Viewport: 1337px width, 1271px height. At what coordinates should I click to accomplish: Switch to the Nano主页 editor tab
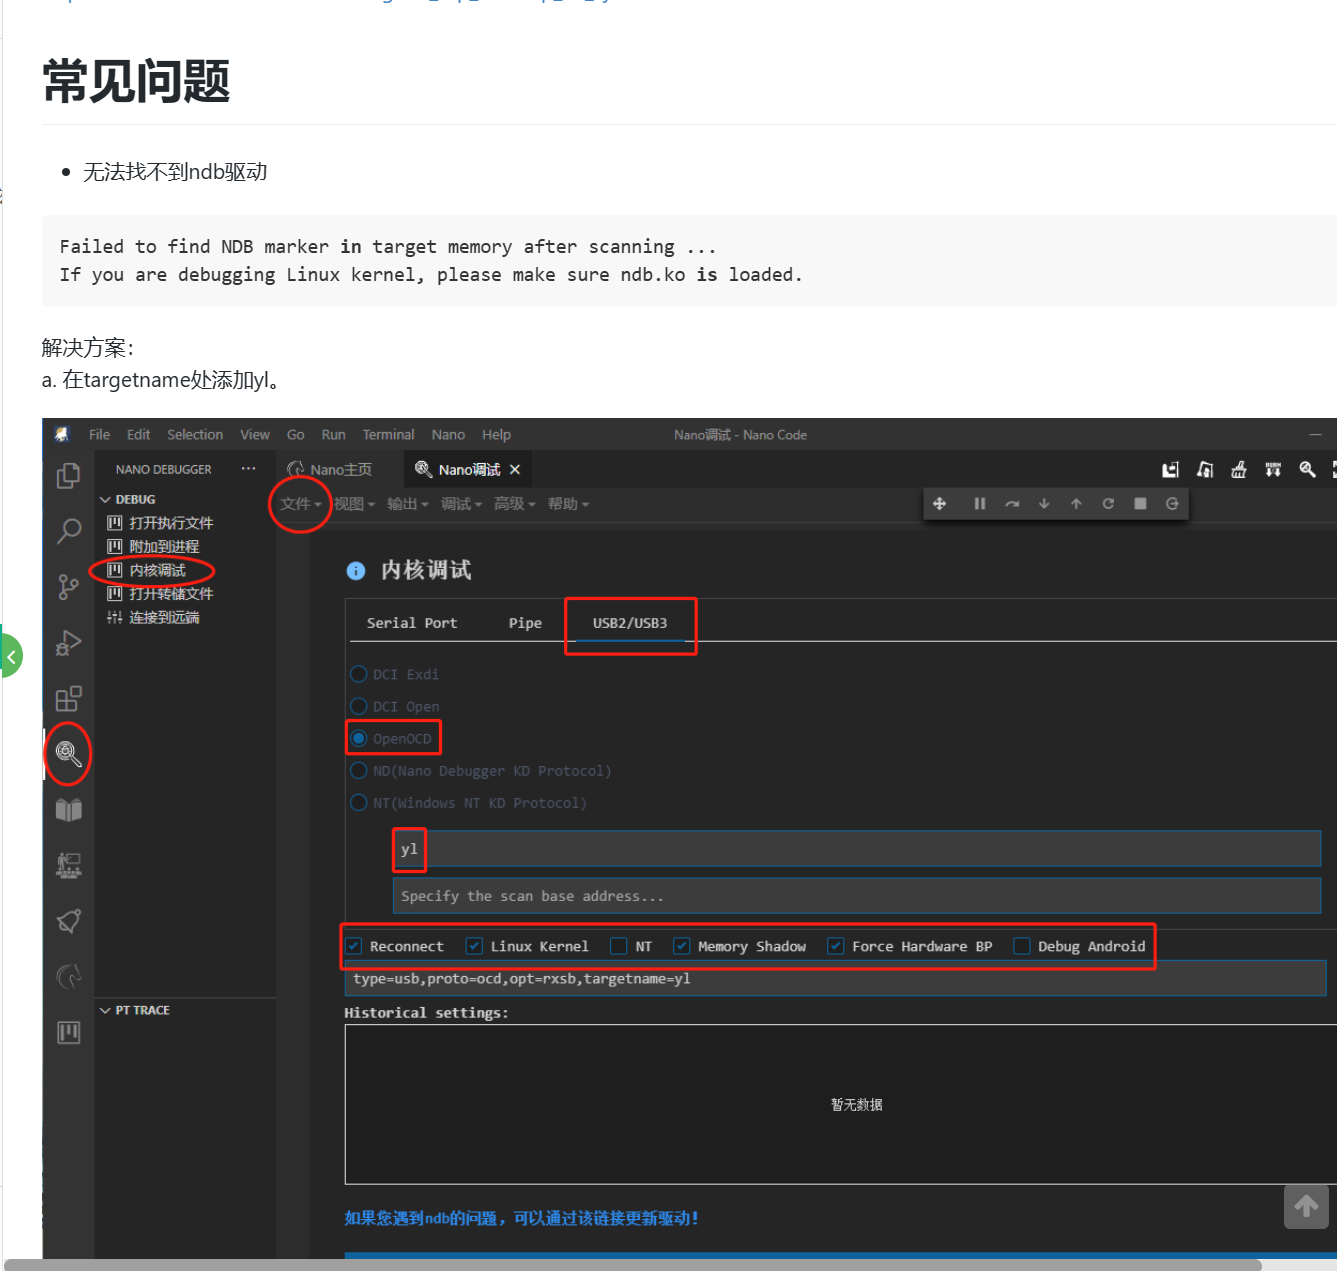(340, 470)
